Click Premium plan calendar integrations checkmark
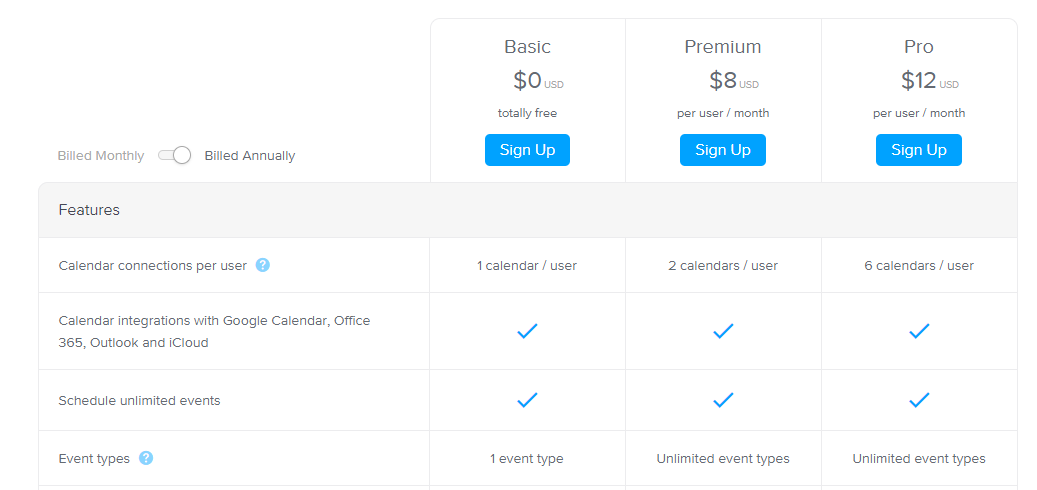1037x490 pixels. (723, 331)
